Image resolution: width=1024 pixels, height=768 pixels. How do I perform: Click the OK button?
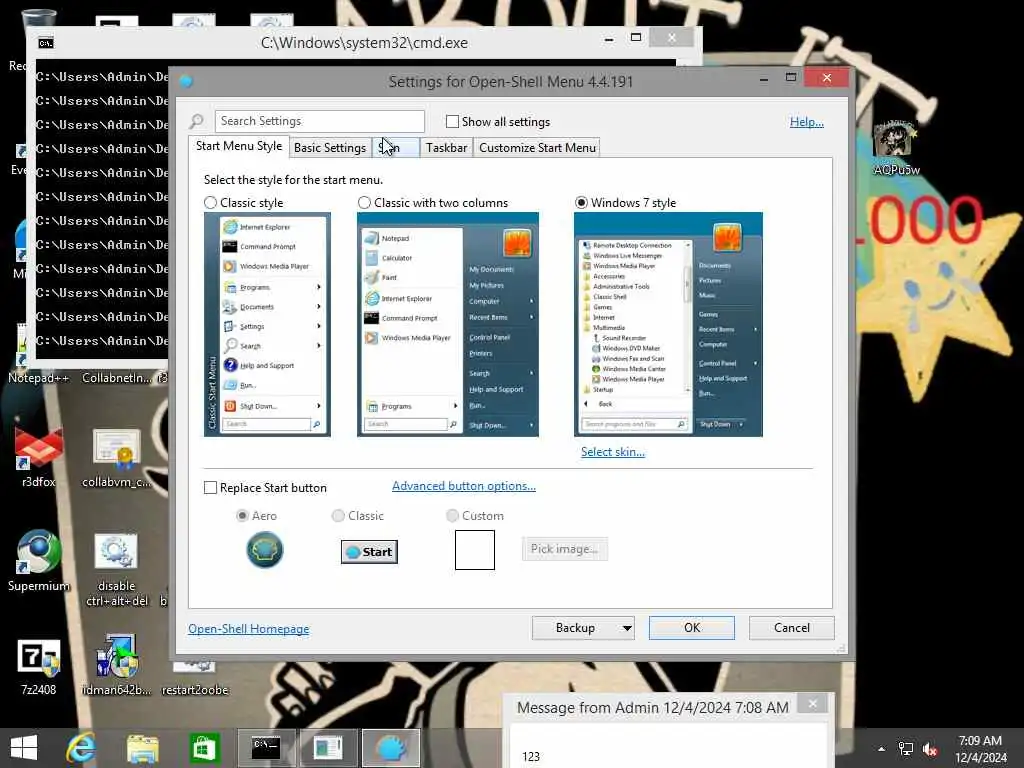692,628
